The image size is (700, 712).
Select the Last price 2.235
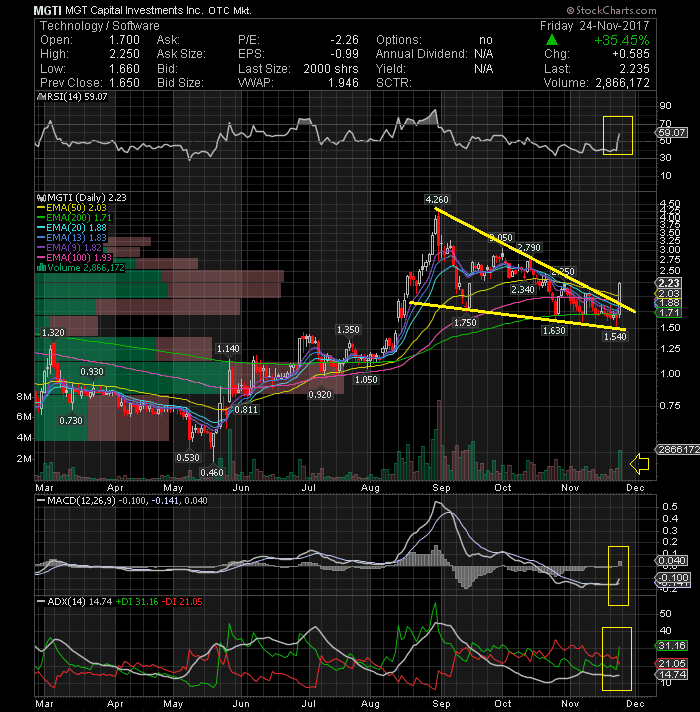tap(635, 69)
